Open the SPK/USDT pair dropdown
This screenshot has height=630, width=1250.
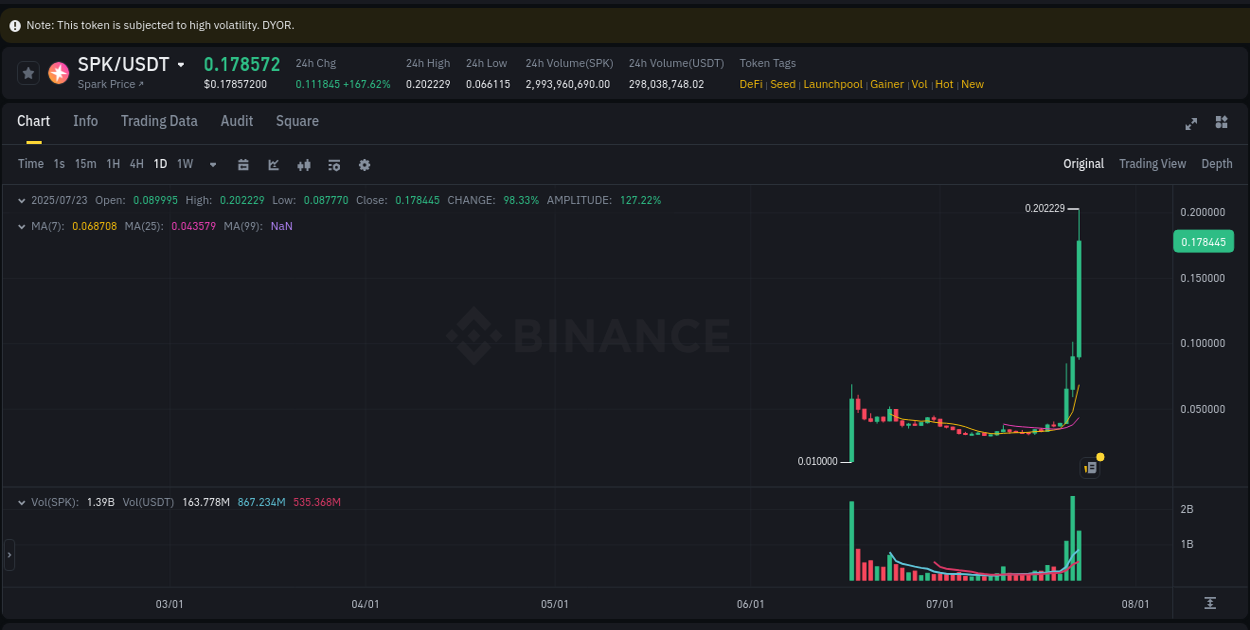pyautogui.click(x=182, y=64)
